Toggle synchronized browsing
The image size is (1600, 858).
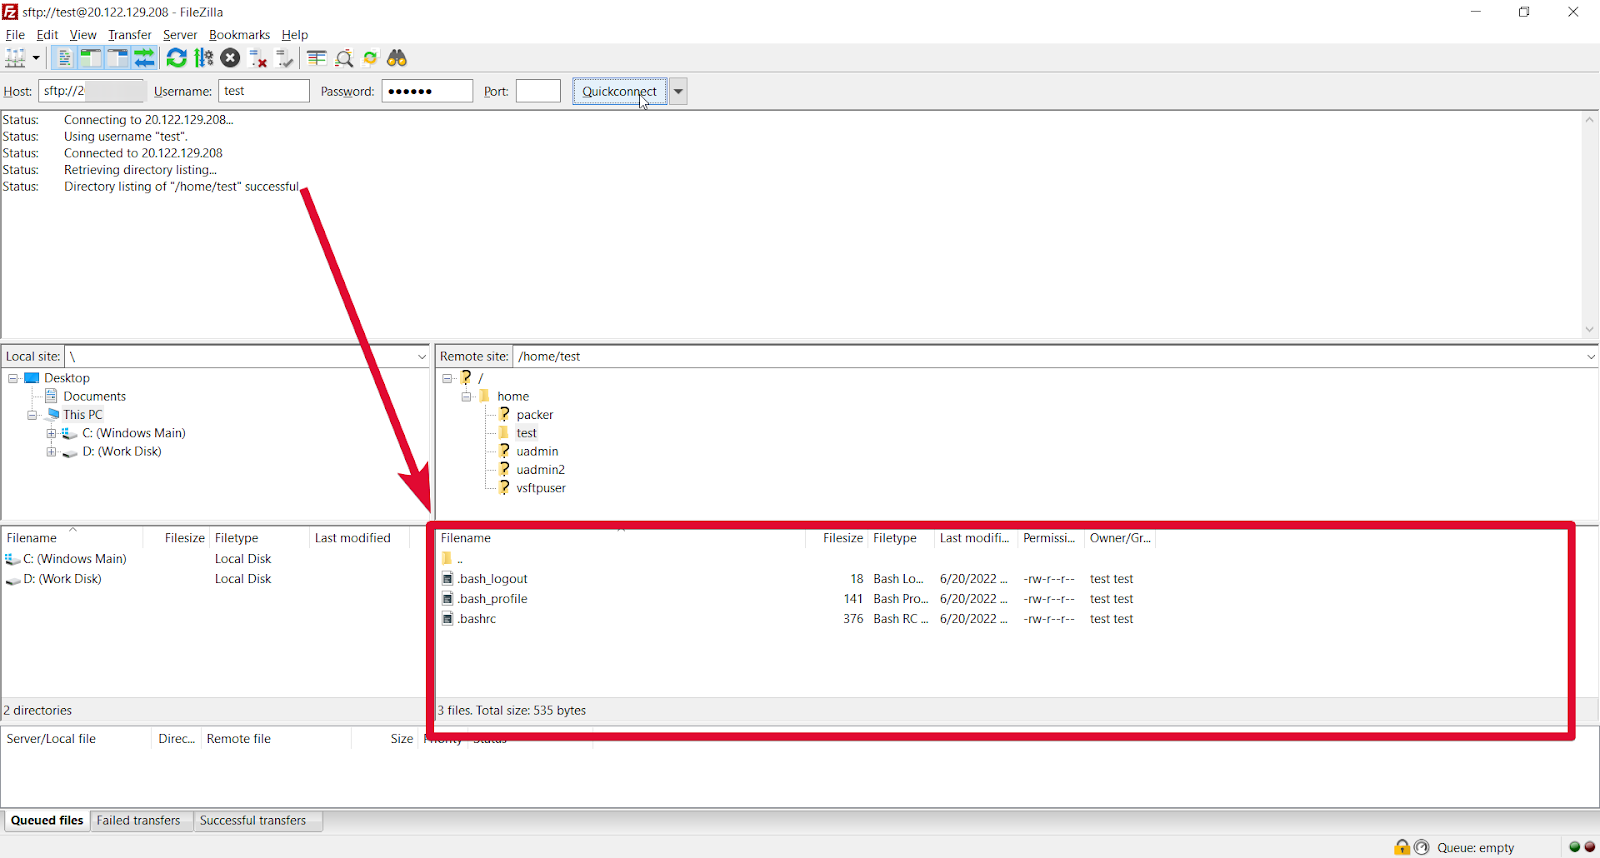(x=370, y=58)
